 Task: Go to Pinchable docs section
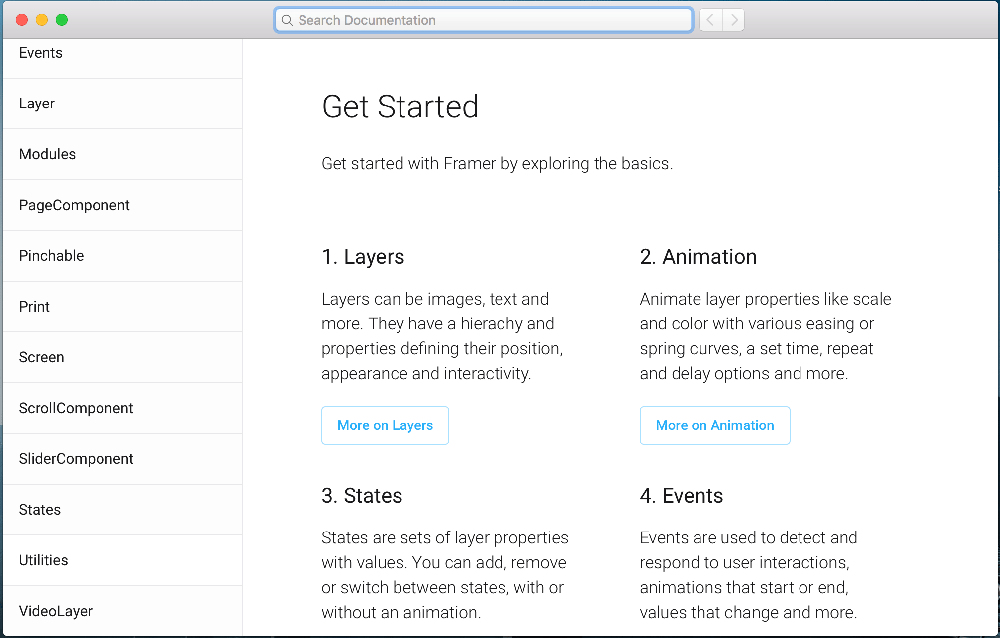(51, 256)
